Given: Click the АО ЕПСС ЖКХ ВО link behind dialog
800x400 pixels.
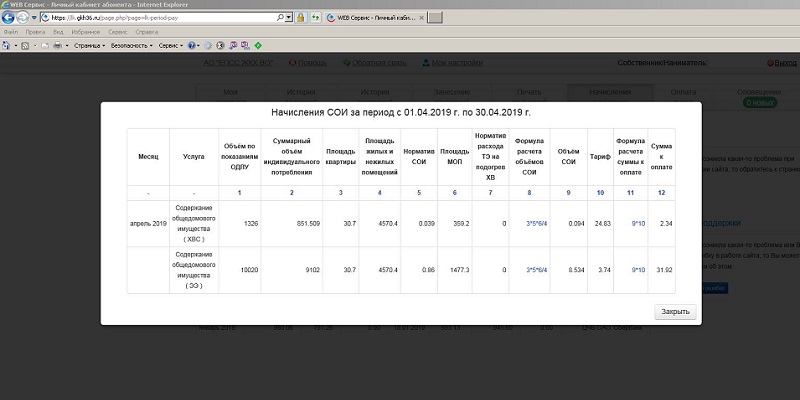Looking at the screenshot, I should coord(238,63).
